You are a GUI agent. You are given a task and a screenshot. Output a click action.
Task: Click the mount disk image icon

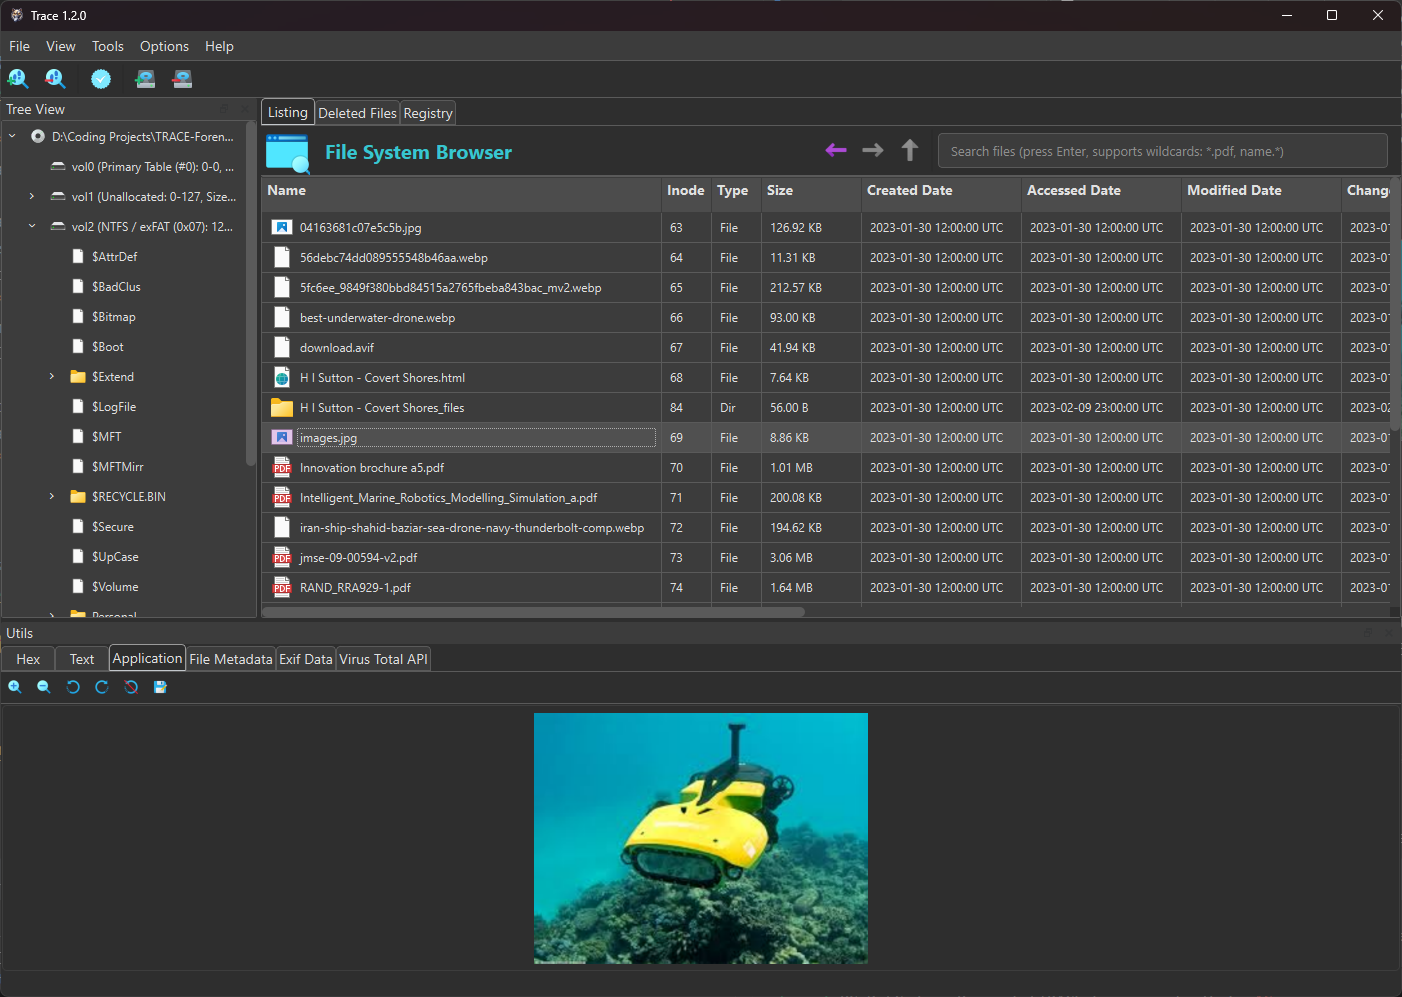tap(145, 79)
